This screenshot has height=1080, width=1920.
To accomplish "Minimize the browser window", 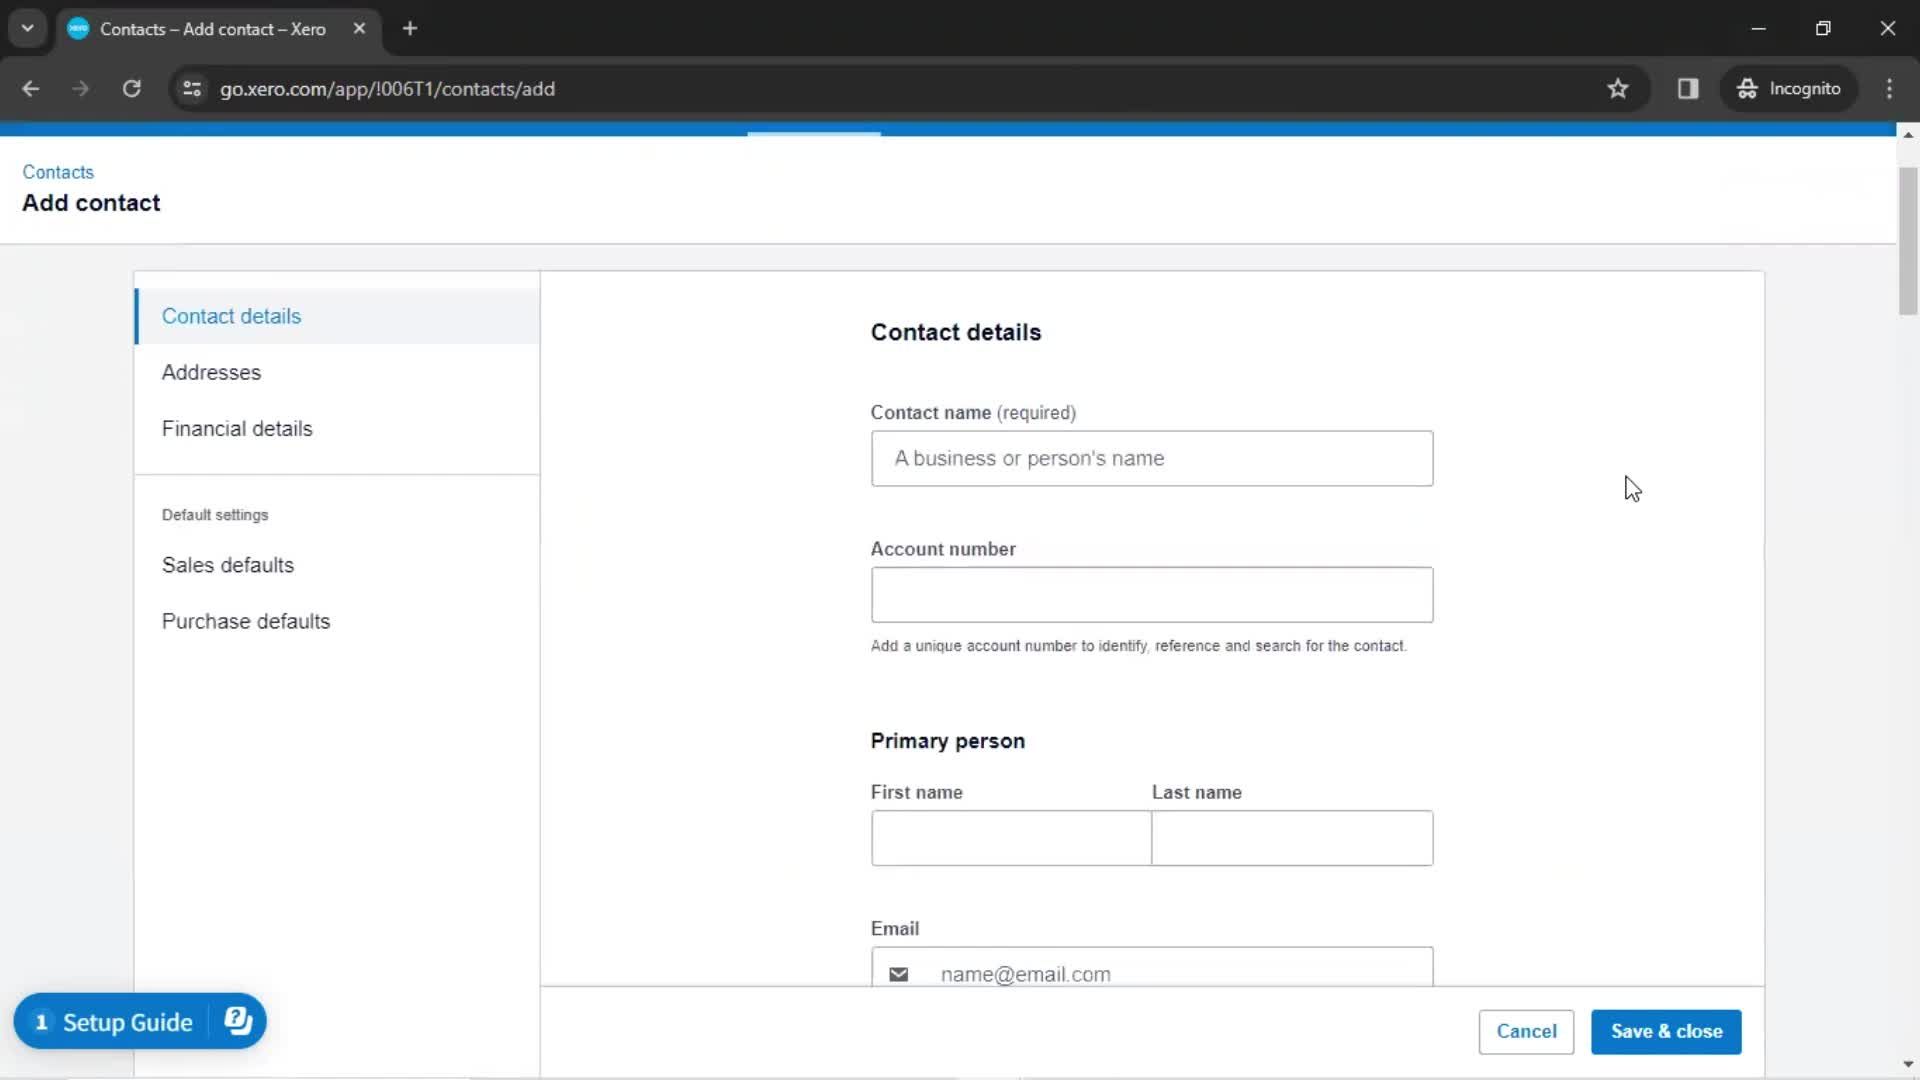I will coord(1759,29).
